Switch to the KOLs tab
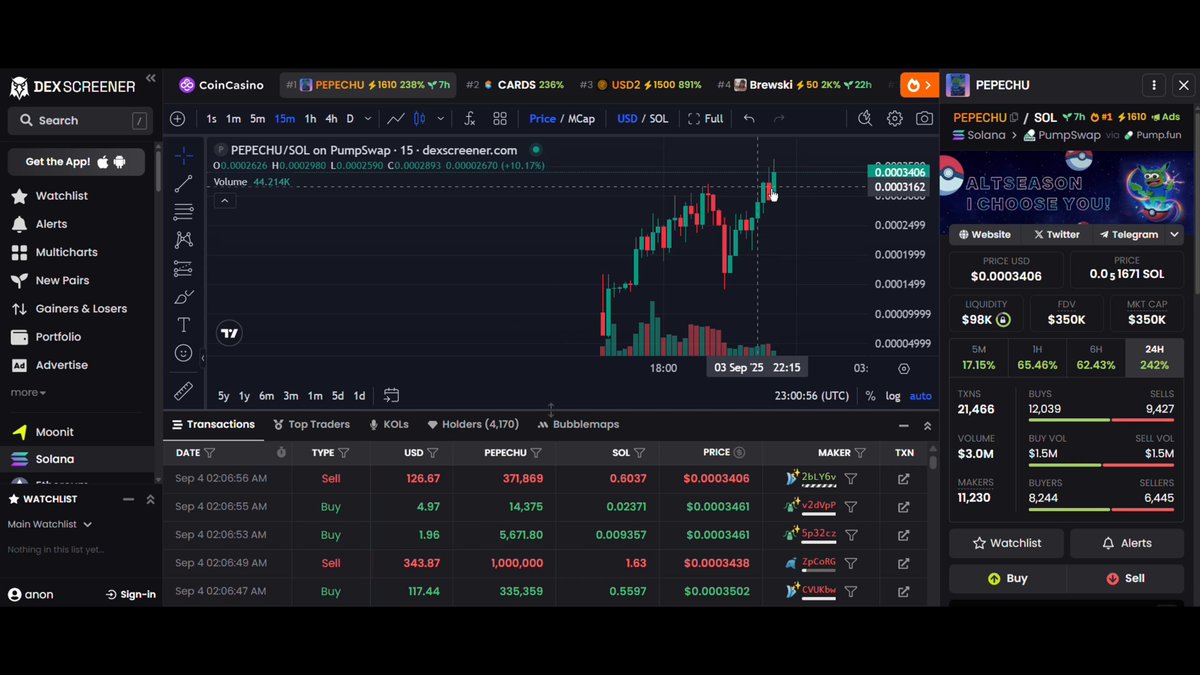1200x675 pixels. pos(388,425)
